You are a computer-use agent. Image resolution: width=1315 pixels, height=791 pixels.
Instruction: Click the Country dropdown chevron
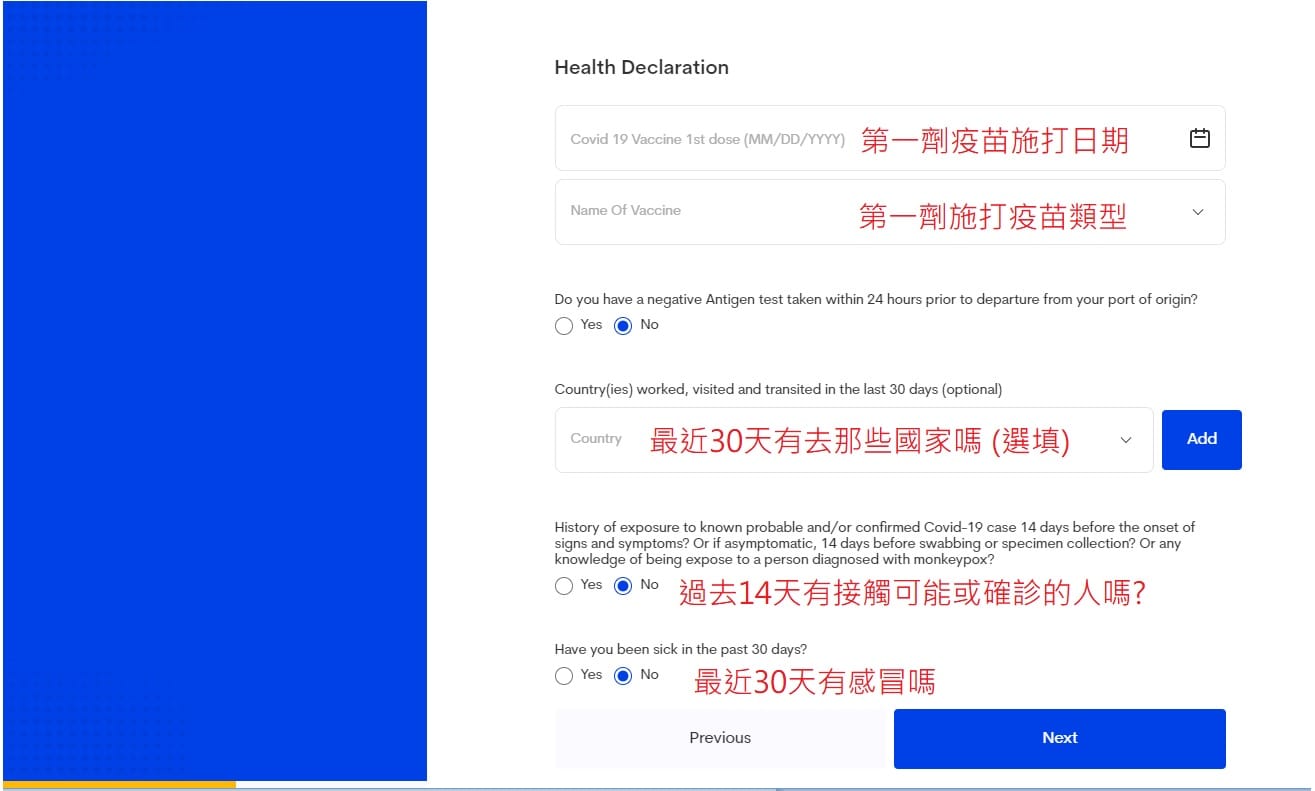point(1126,440)
